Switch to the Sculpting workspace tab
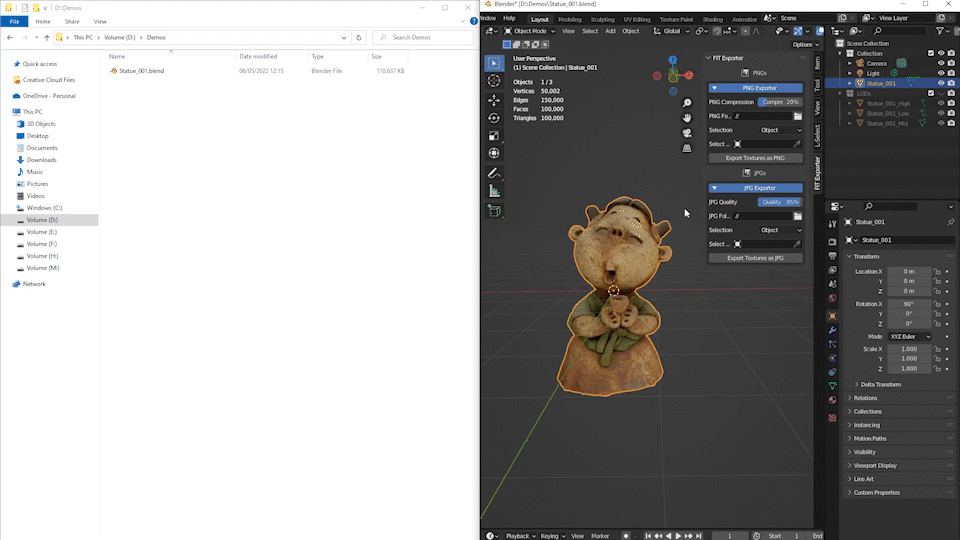This screenshot has width=960, height=540. [x=602, y=19]
